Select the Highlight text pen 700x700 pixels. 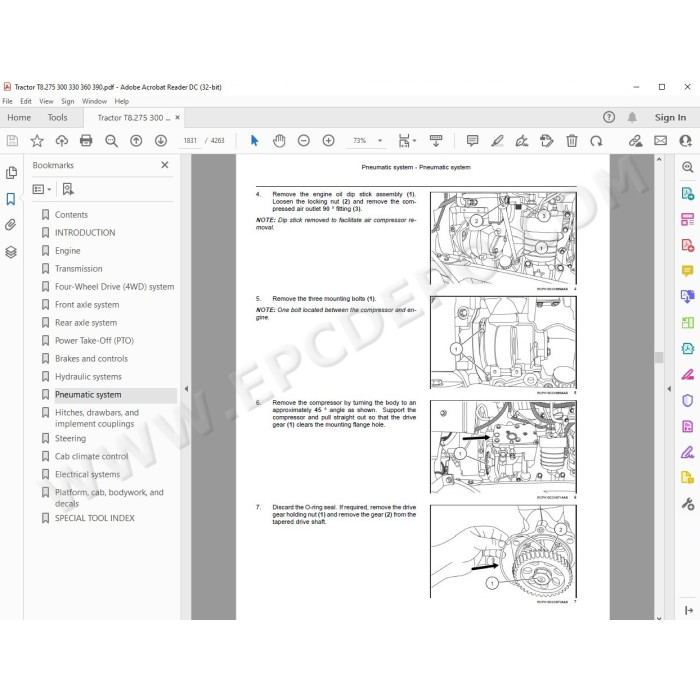click(x=497, y=141)
